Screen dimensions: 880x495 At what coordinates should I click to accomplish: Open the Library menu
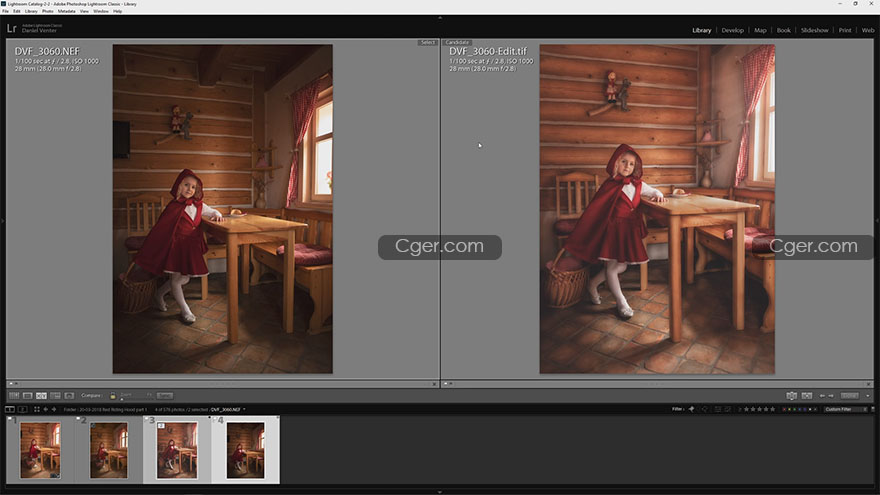[x=31, y=11]
